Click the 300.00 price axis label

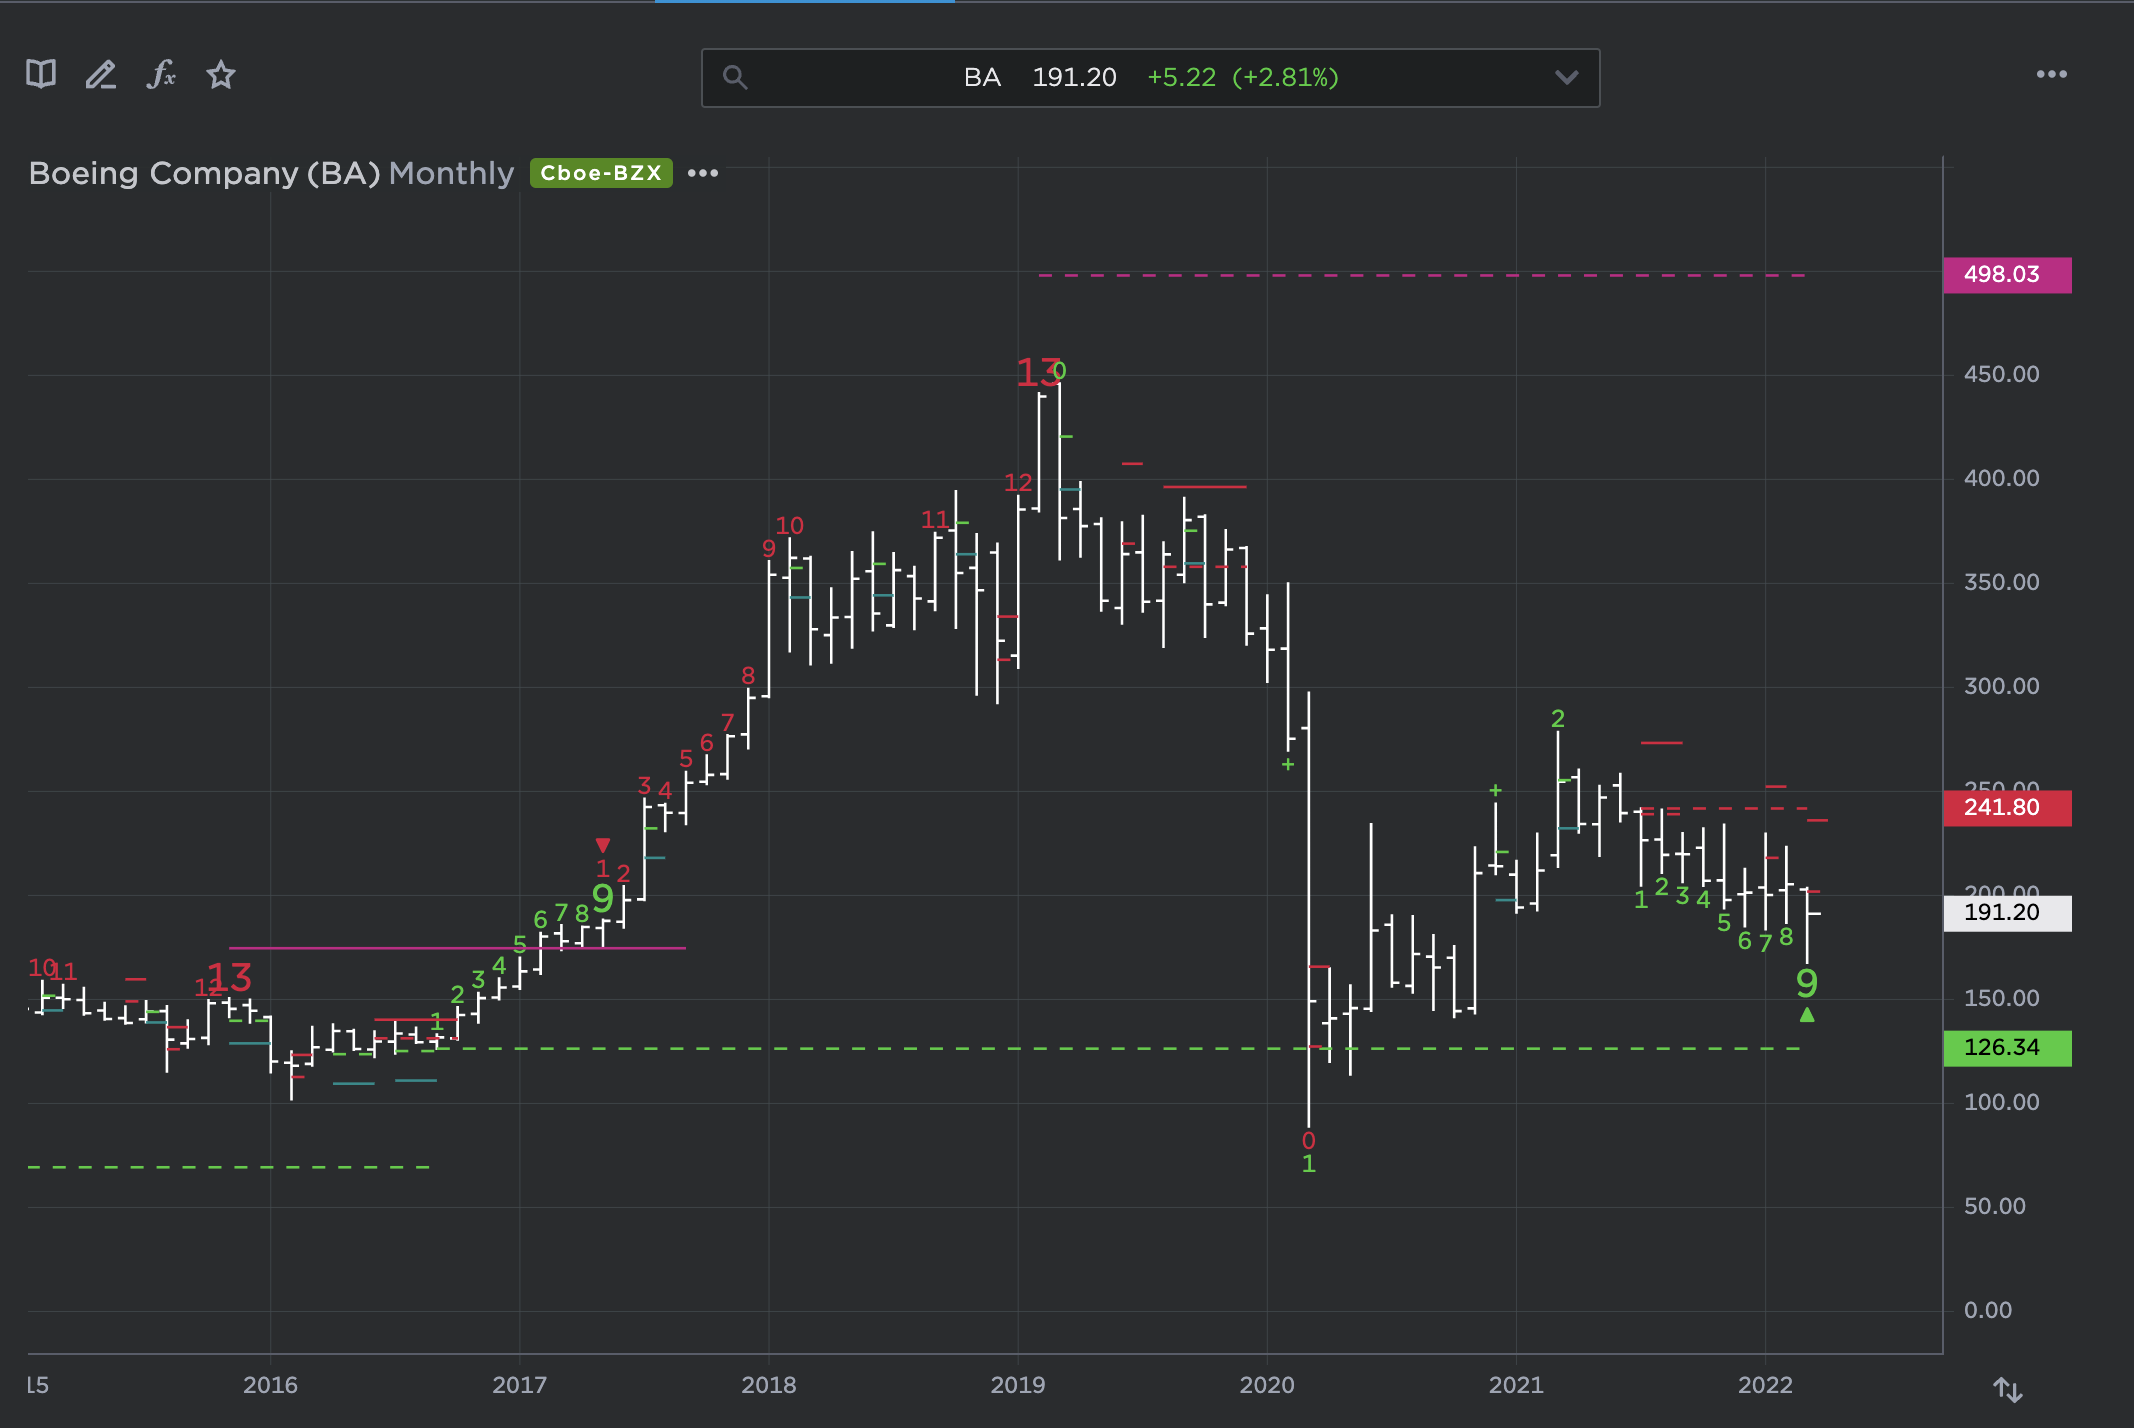coord(2001,686)
